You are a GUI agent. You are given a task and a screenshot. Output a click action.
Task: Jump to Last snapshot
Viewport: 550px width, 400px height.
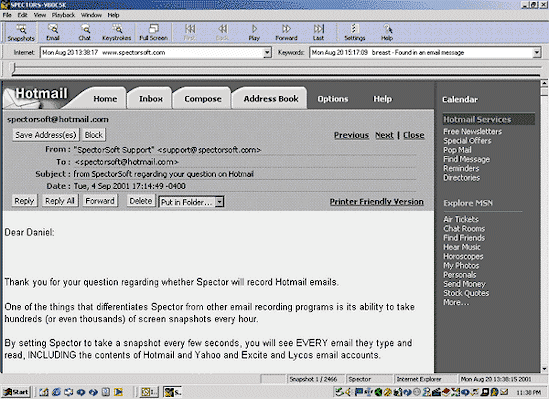pyautogui.click(x=318, y=33)
